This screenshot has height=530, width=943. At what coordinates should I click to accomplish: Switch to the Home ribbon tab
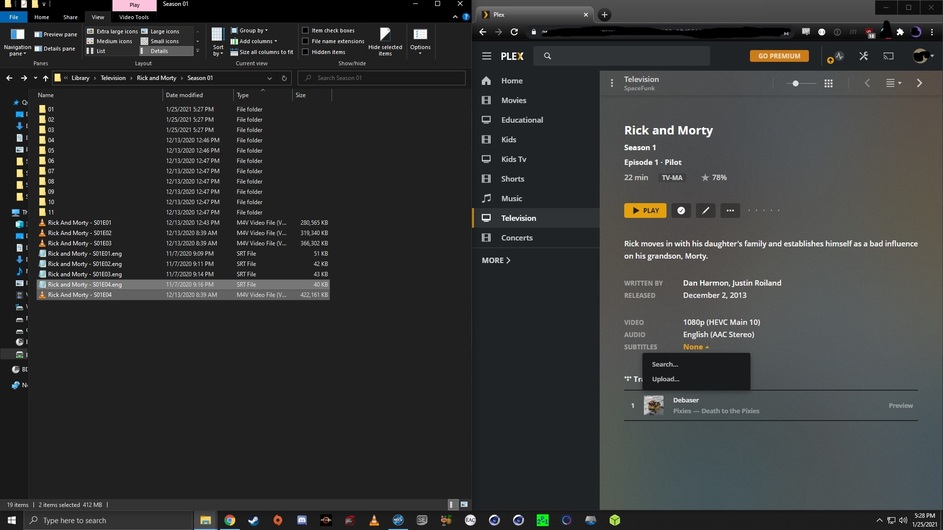coord(41,17)
